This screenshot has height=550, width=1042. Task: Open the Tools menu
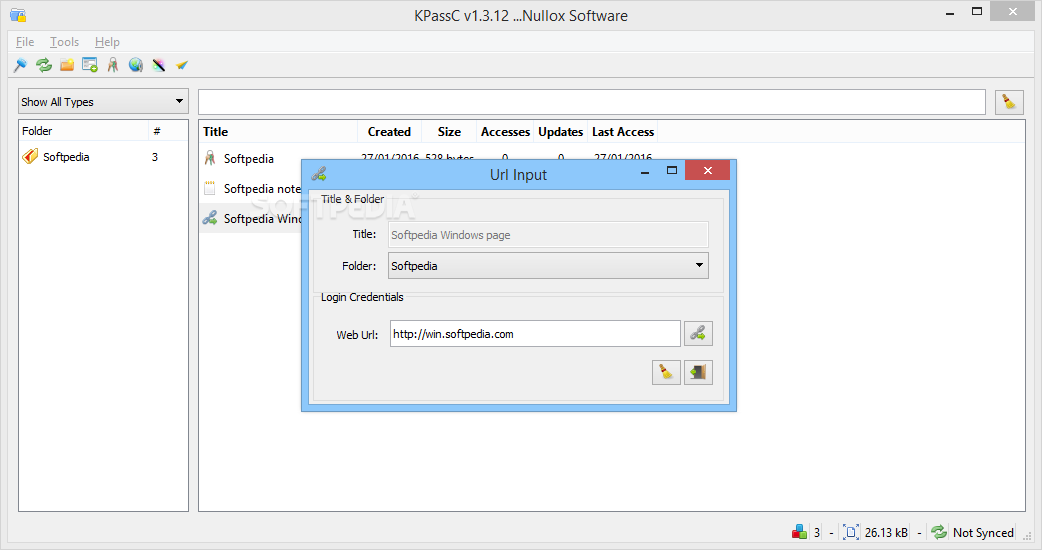coord(64,42)
